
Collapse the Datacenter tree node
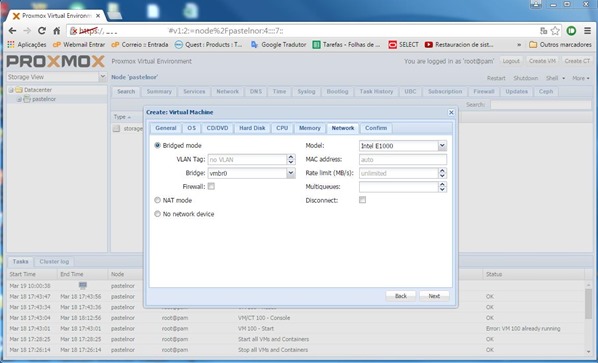click(x=11, y=90)
